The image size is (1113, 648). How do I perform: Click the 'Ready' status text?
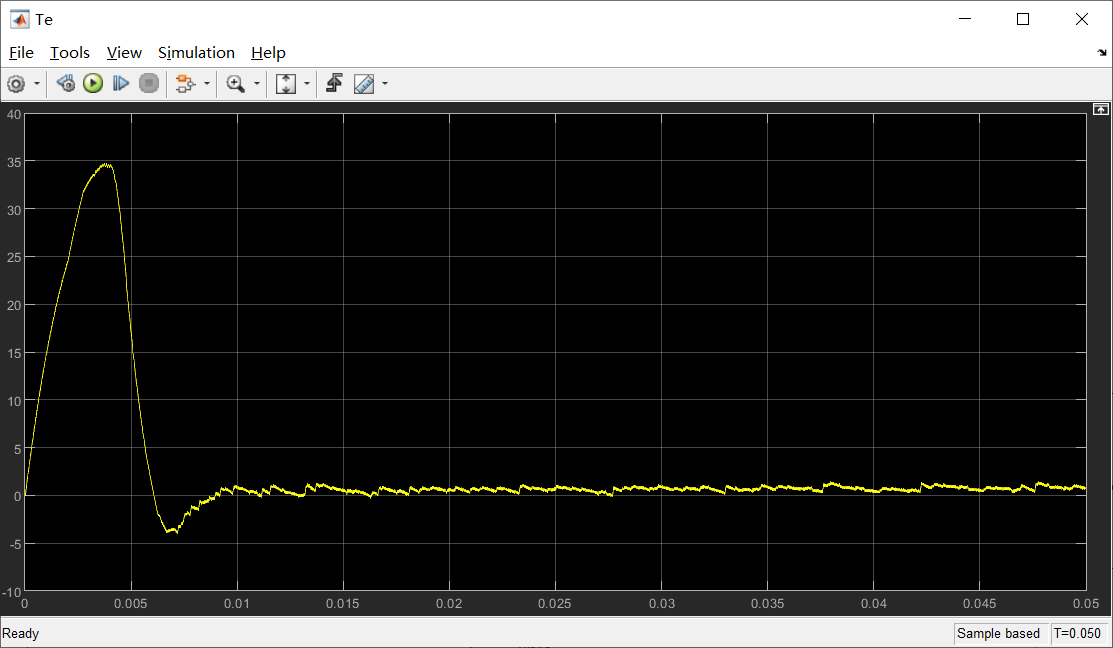21,633
